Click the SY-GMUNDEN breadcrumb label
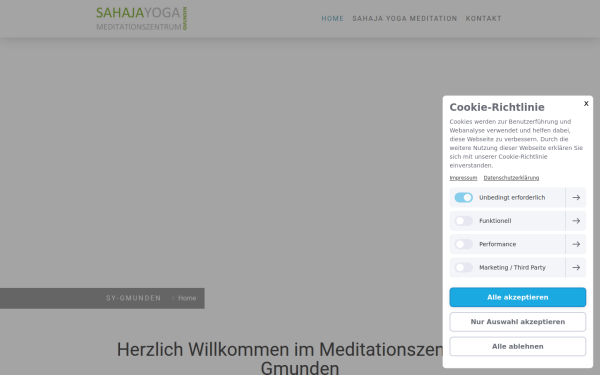The height and width of the screenshot is (375, 600). coord(134,298)
